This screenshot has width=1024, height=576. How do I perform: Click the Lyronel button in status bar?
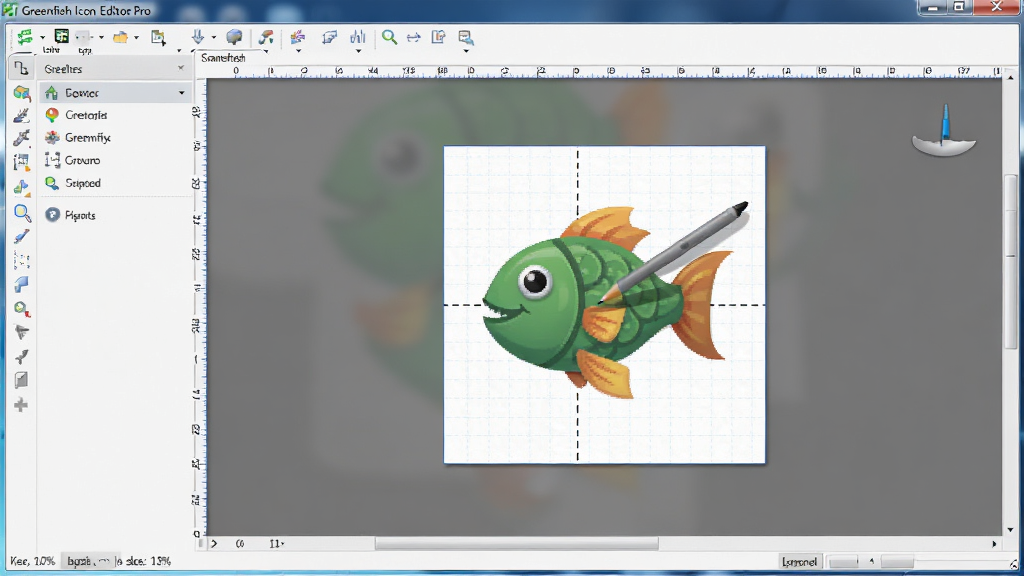(x=799, y=562)
